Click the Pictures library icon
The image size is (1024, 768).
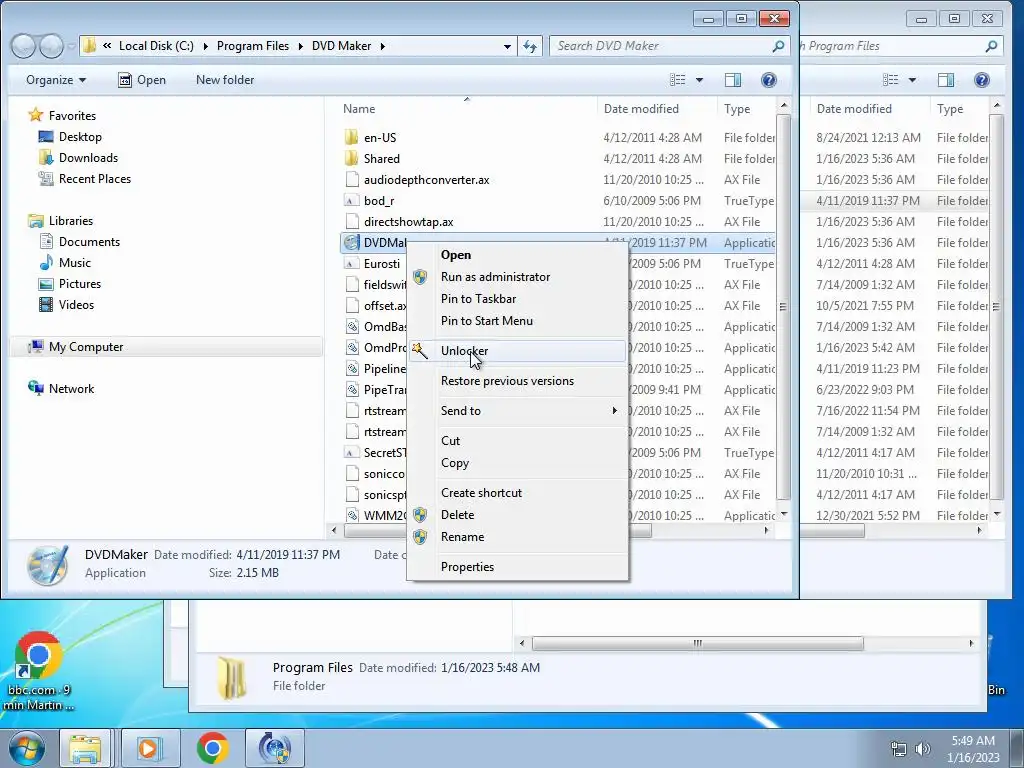tap(46, 283)
